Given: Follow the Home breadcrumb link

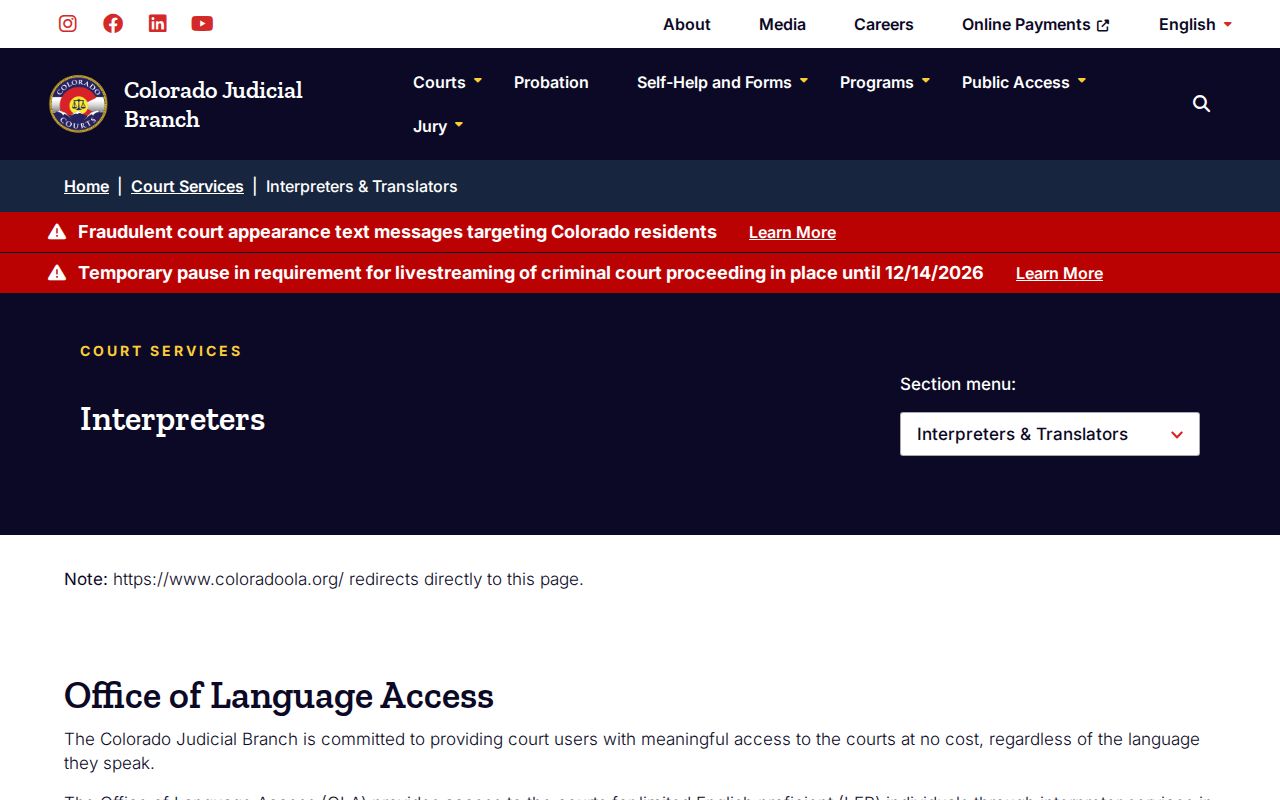Looking at the screenshot, I should coord(87,186).
